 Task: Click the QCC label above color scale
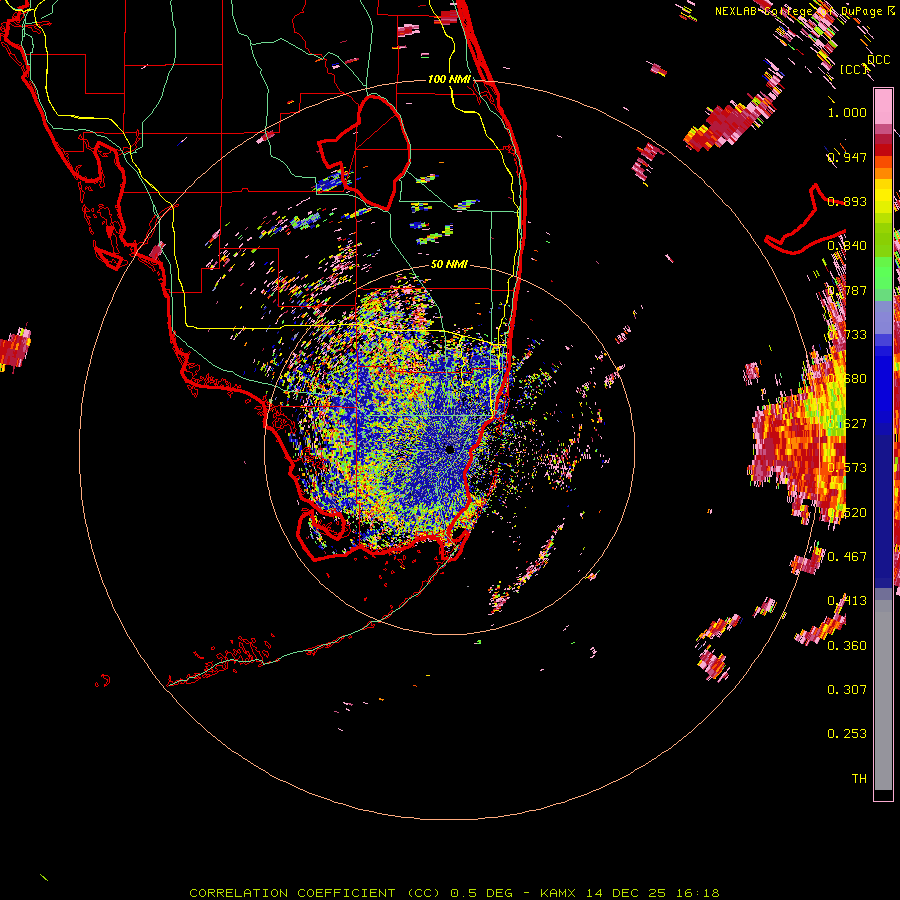pyautogui.click(x=878, y=59)
